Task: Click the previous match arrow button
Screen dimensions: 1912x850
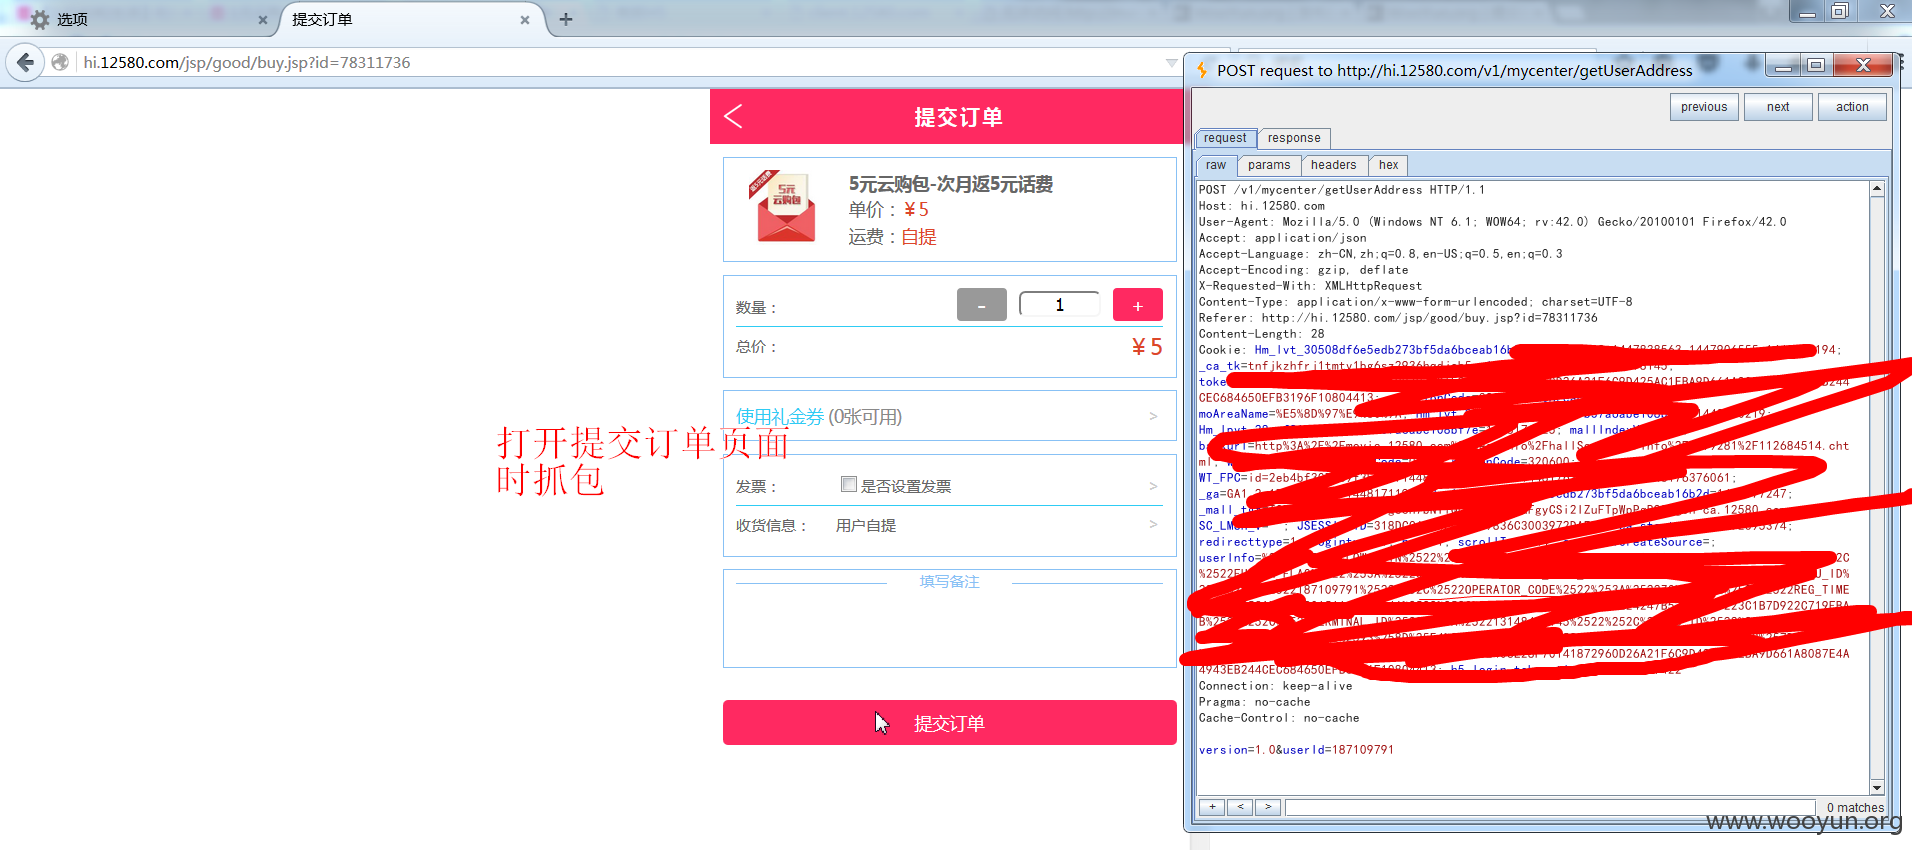Action: click(1240, 807)
